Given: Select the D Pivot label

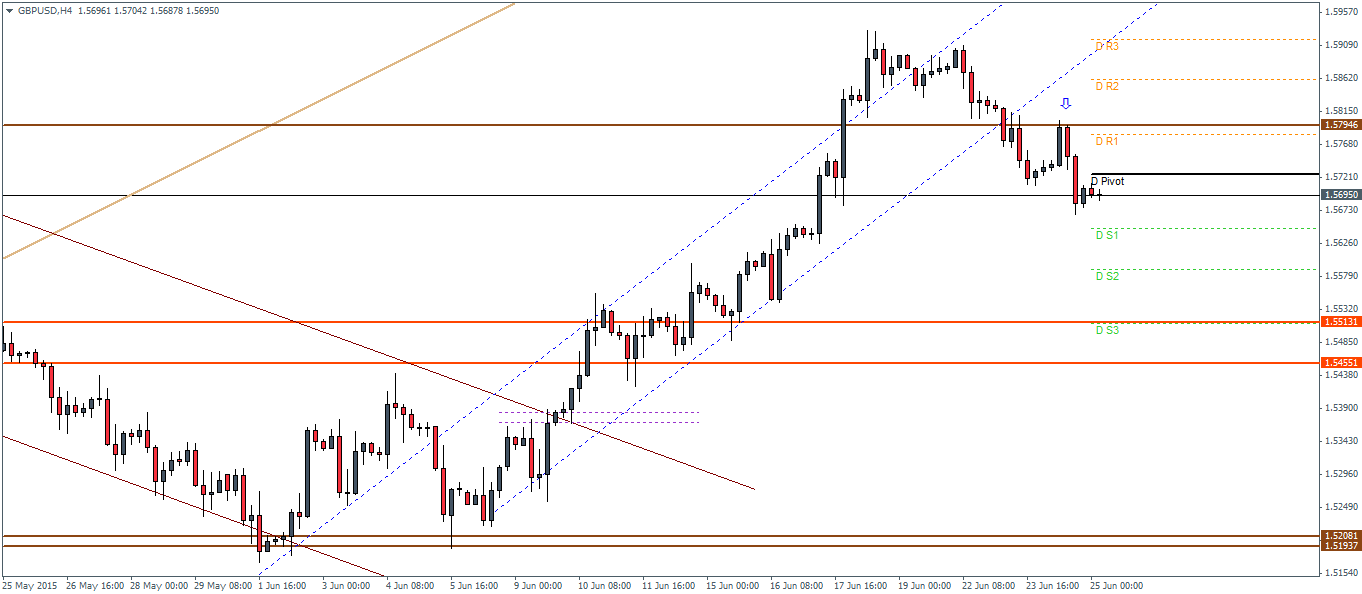Looking at the screenshot, I should click(1107, 181).
